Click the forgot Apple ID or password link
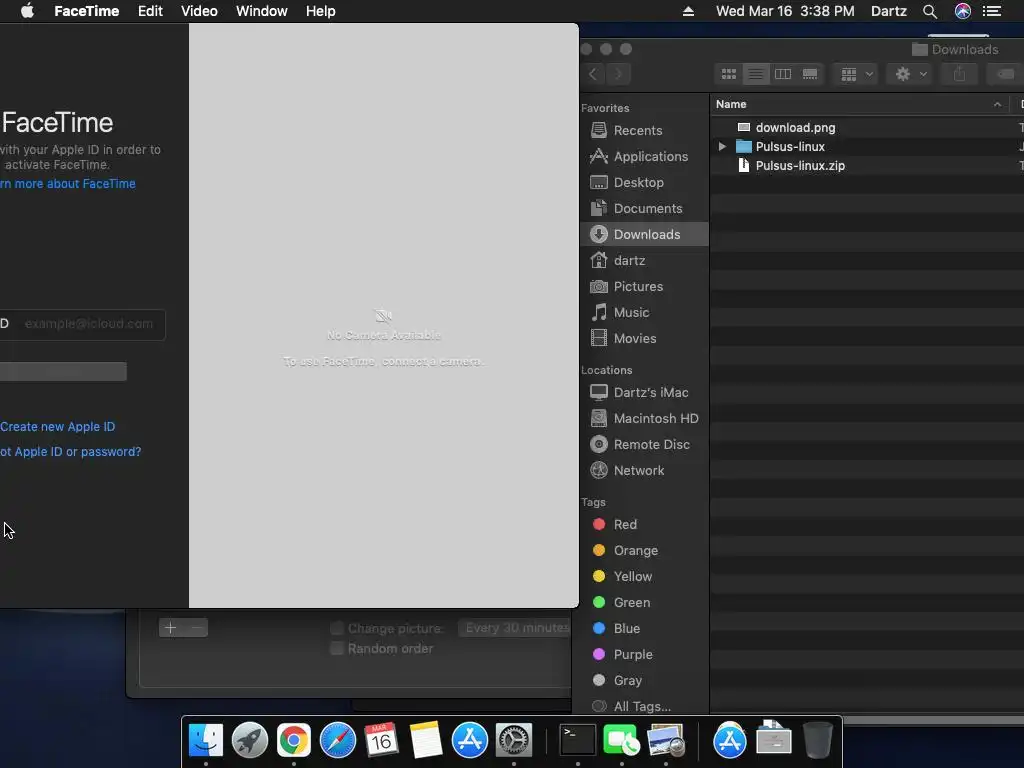1024x768 pixels. pyautogui.click(x=71, y=451)
